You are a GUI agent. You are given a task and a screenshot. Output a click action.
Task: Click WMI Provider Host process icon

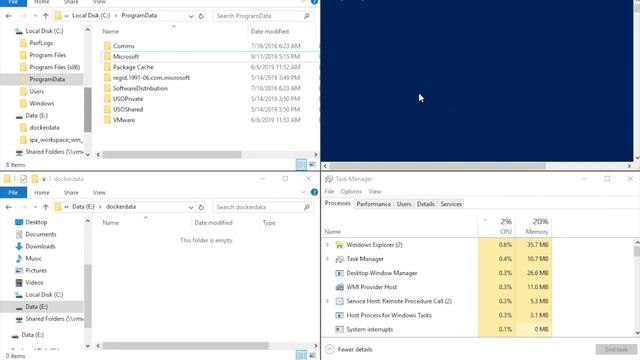pyautogui.click(x=339, y=287)
